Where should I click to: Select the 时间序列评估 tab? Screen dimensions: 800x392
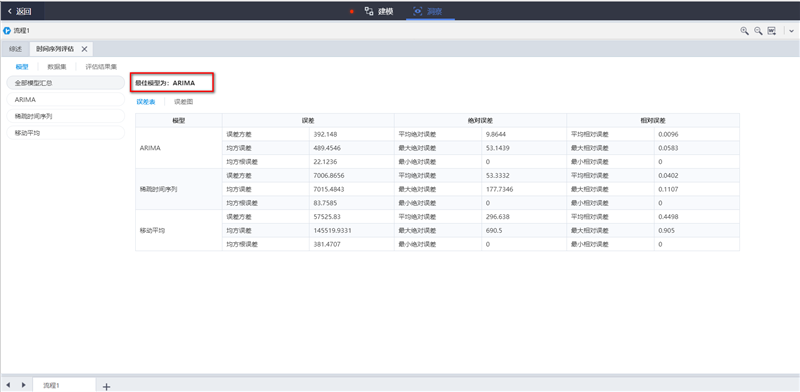tap(55, 49)
